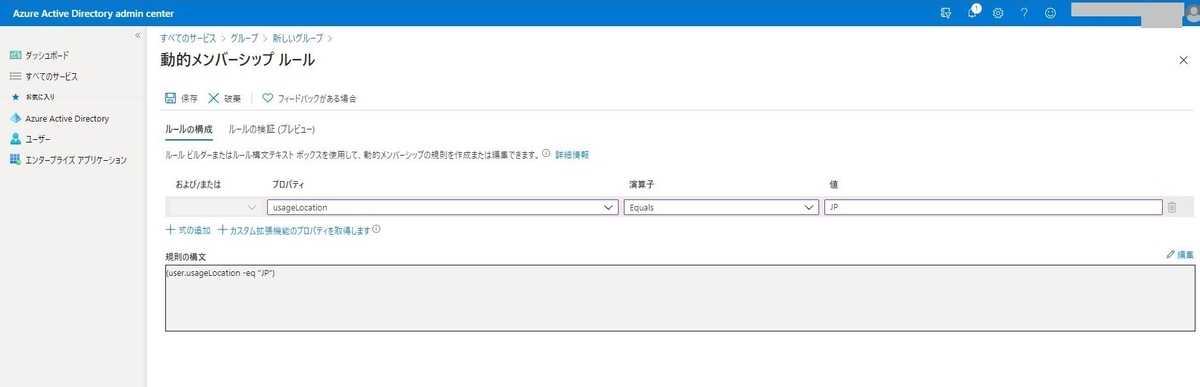Close the 動的メンバーシップ ルール blade
This screenshot has height=387, width=1200.
pos(1184,60)
